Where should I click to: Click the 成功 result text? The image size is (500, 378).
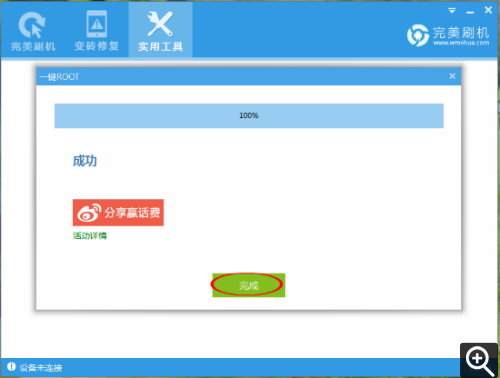pos(85,161)
